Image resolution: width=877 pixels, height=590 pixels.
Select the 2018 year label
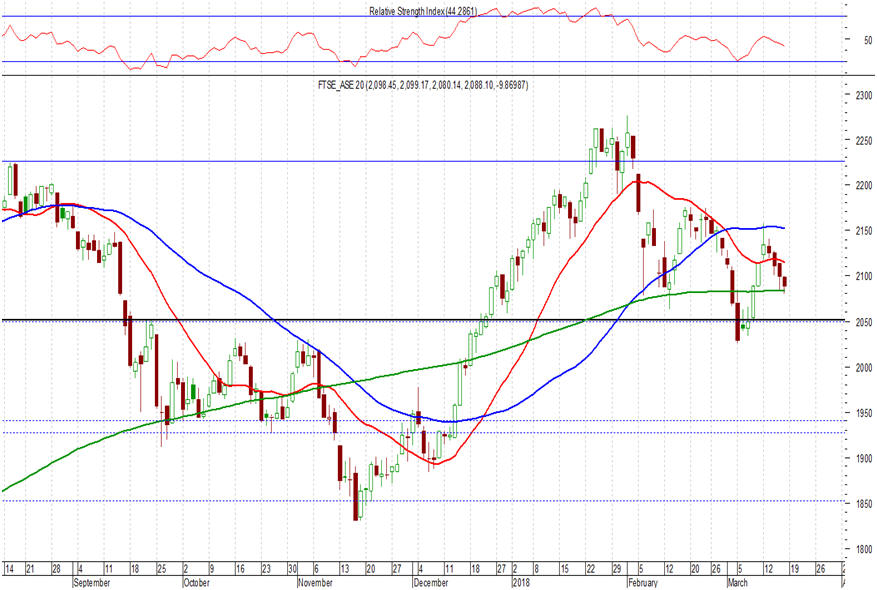coord(521,583)
